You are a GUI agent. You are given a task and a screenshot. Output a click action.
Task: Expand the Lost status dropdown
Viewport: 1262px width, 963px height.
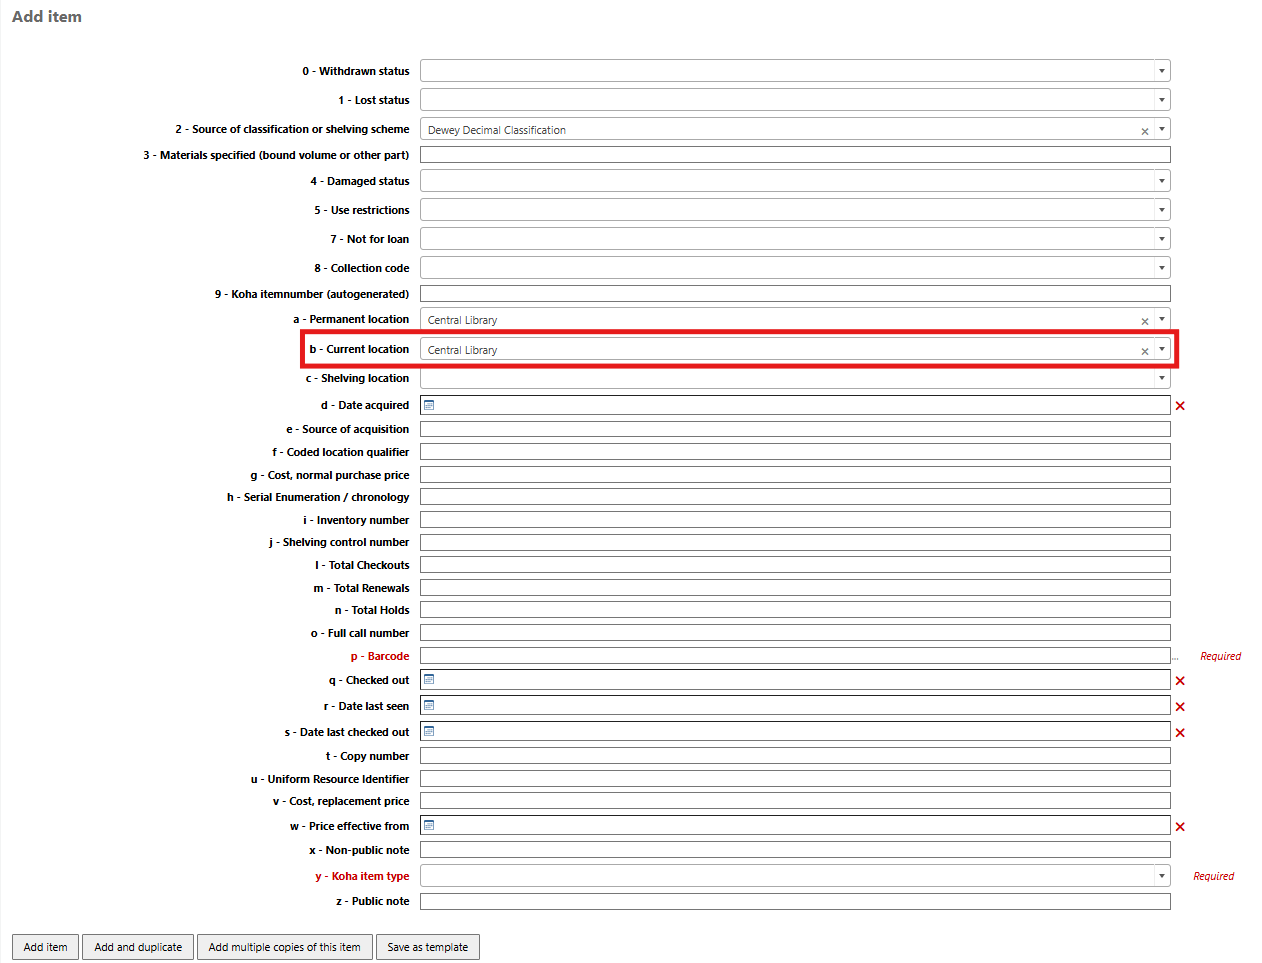pos(1162,100)
